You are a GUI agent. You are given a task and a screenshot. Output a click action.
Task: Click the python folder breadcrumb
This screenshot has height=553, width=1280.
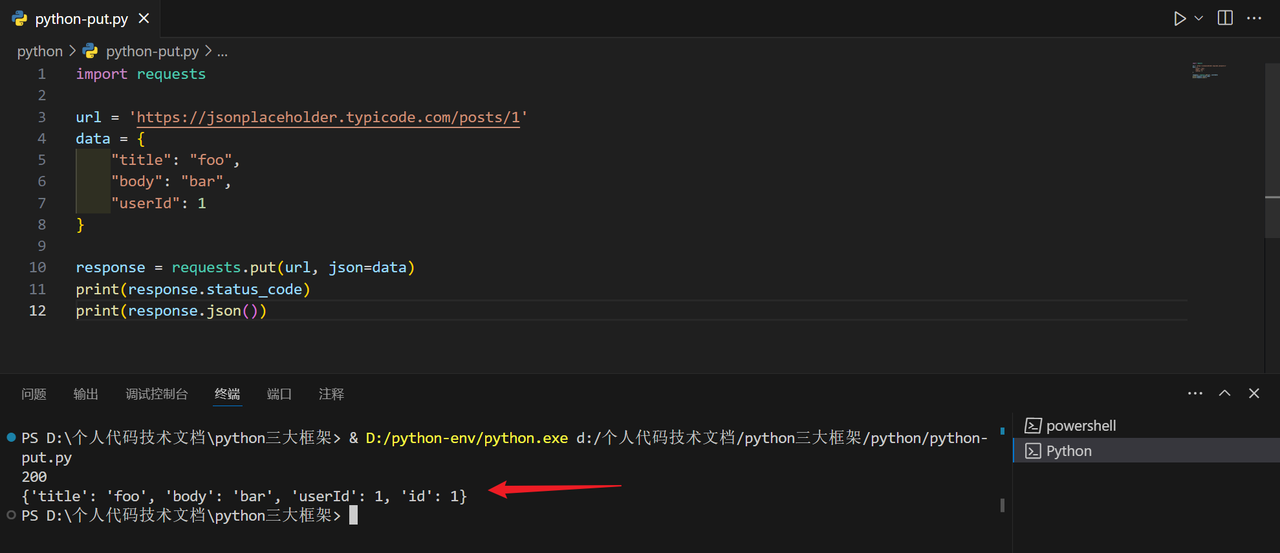pos(40,51)
